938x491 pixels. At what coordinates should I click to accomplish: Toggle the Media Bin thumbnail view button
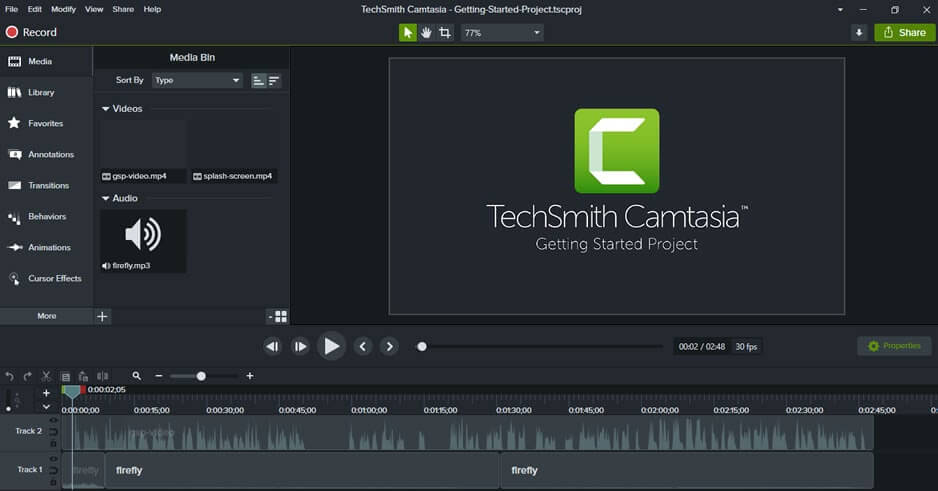tap(278, 316)
